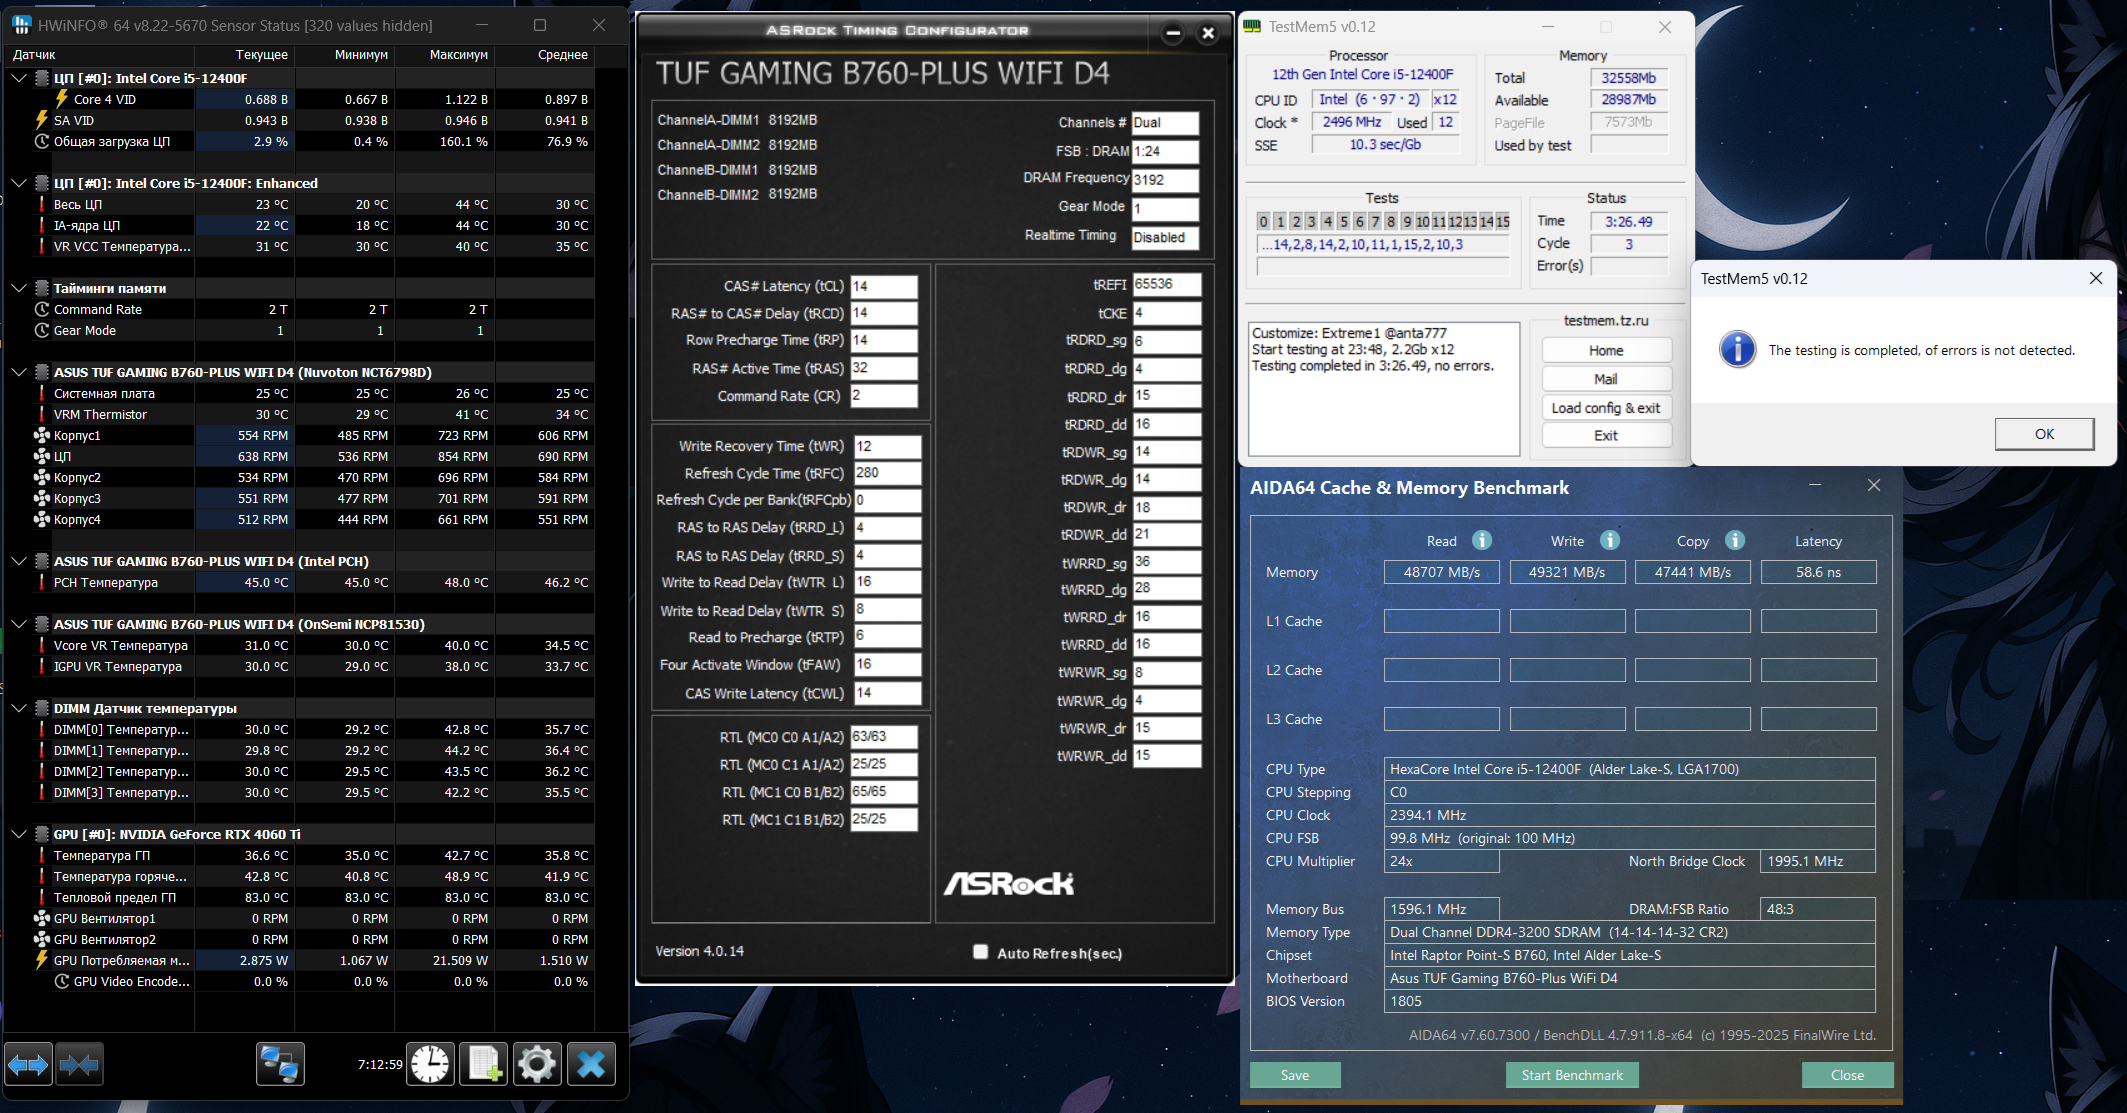
Task: Click the tREFI value field
Action: tap(1165, 284)
